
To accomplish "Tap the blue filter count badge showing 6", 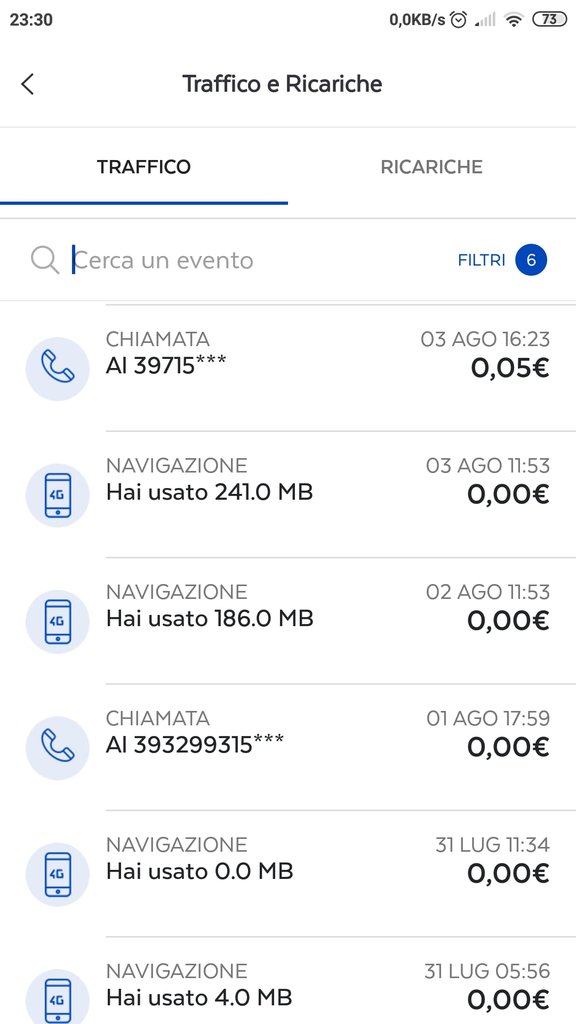I will 531,260.
